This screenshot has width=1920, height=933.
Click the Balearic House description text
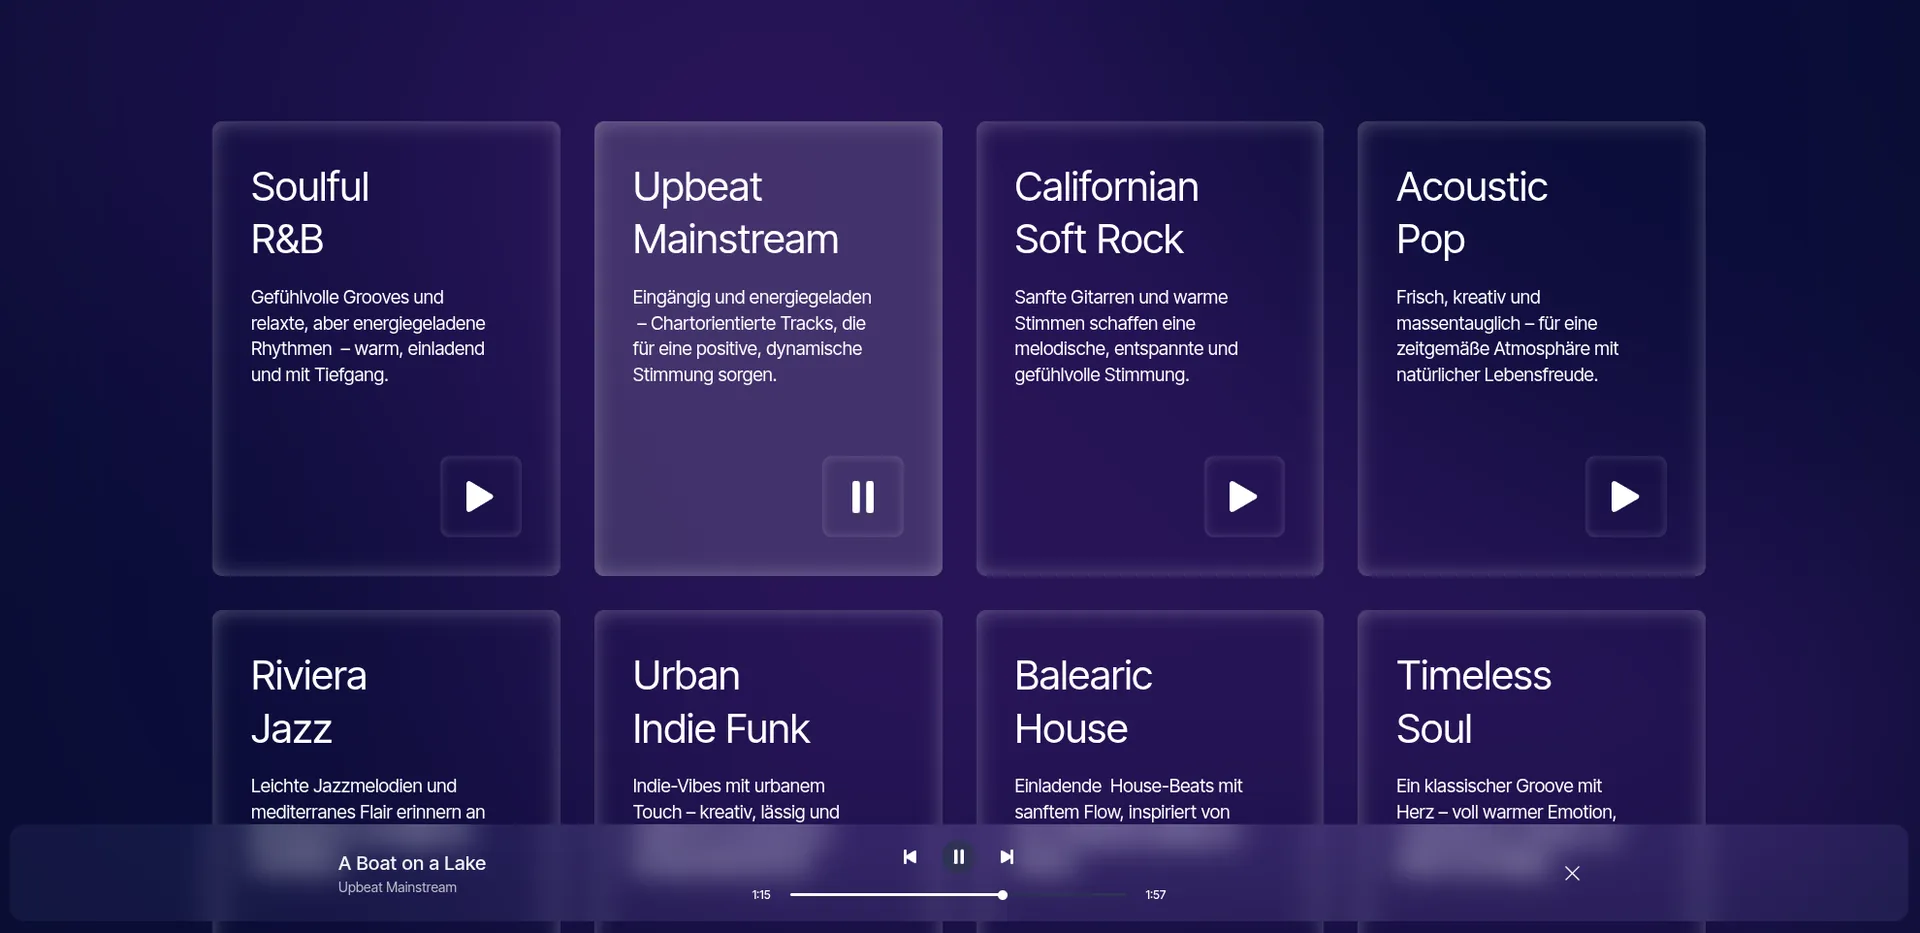(x=1129, y=799)
